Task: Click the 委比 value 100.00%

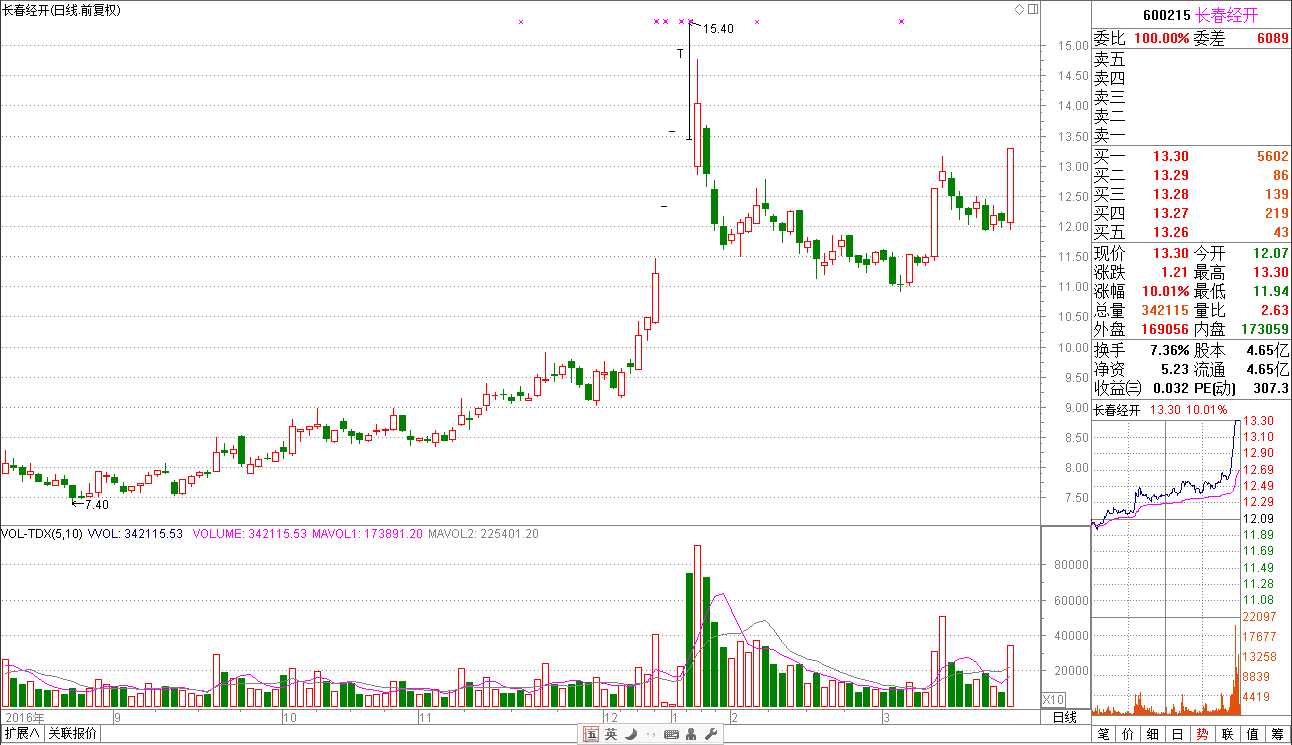Action: click(x=1161, y=38)
